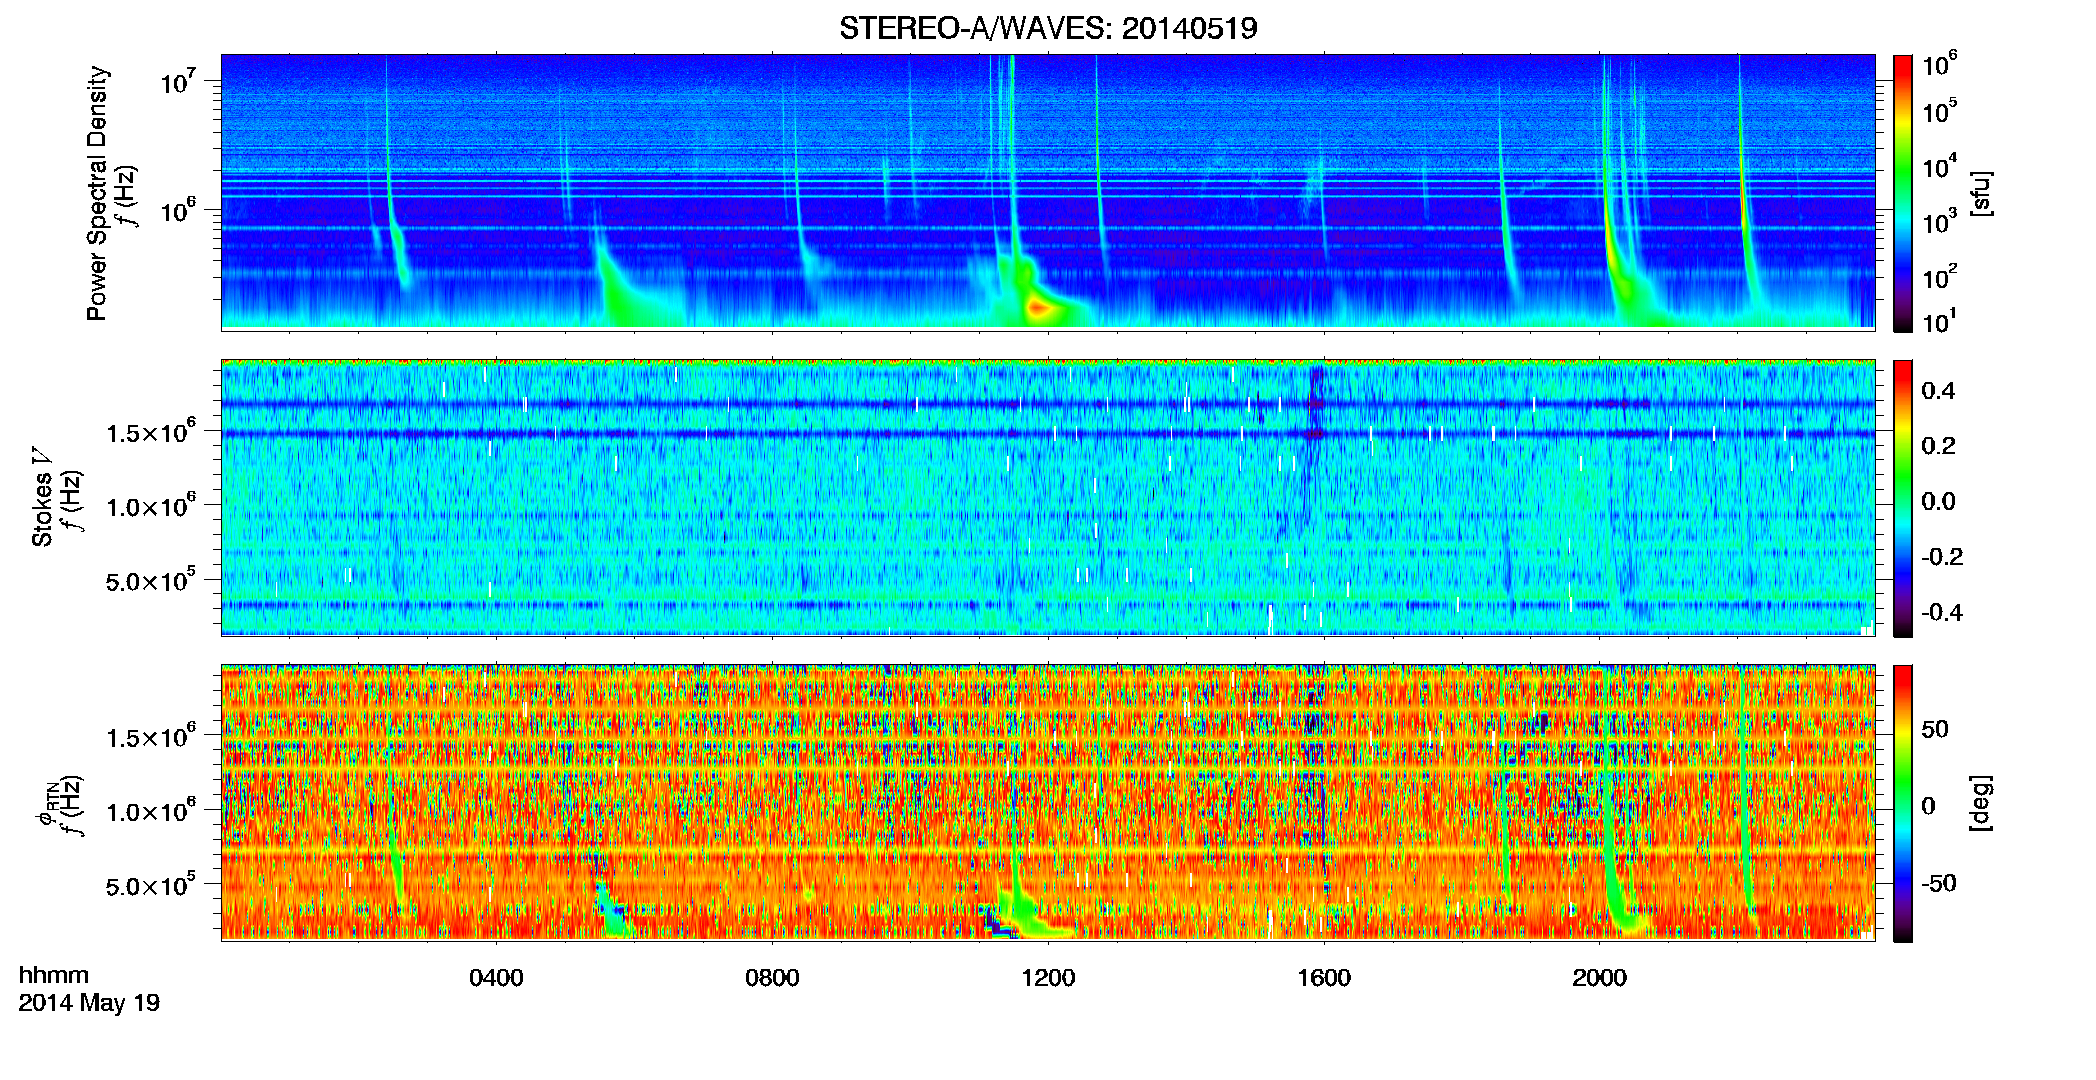Screen dimensions: 2096x1080
Task: Click the 2014 May 19 date label
Action: 89,1003
